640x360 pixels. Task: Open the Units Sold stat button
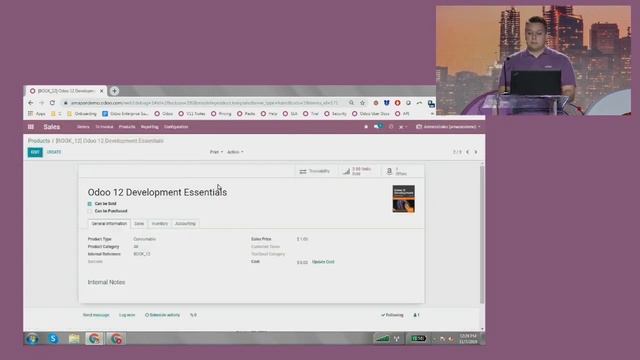[x=358, y=171]
